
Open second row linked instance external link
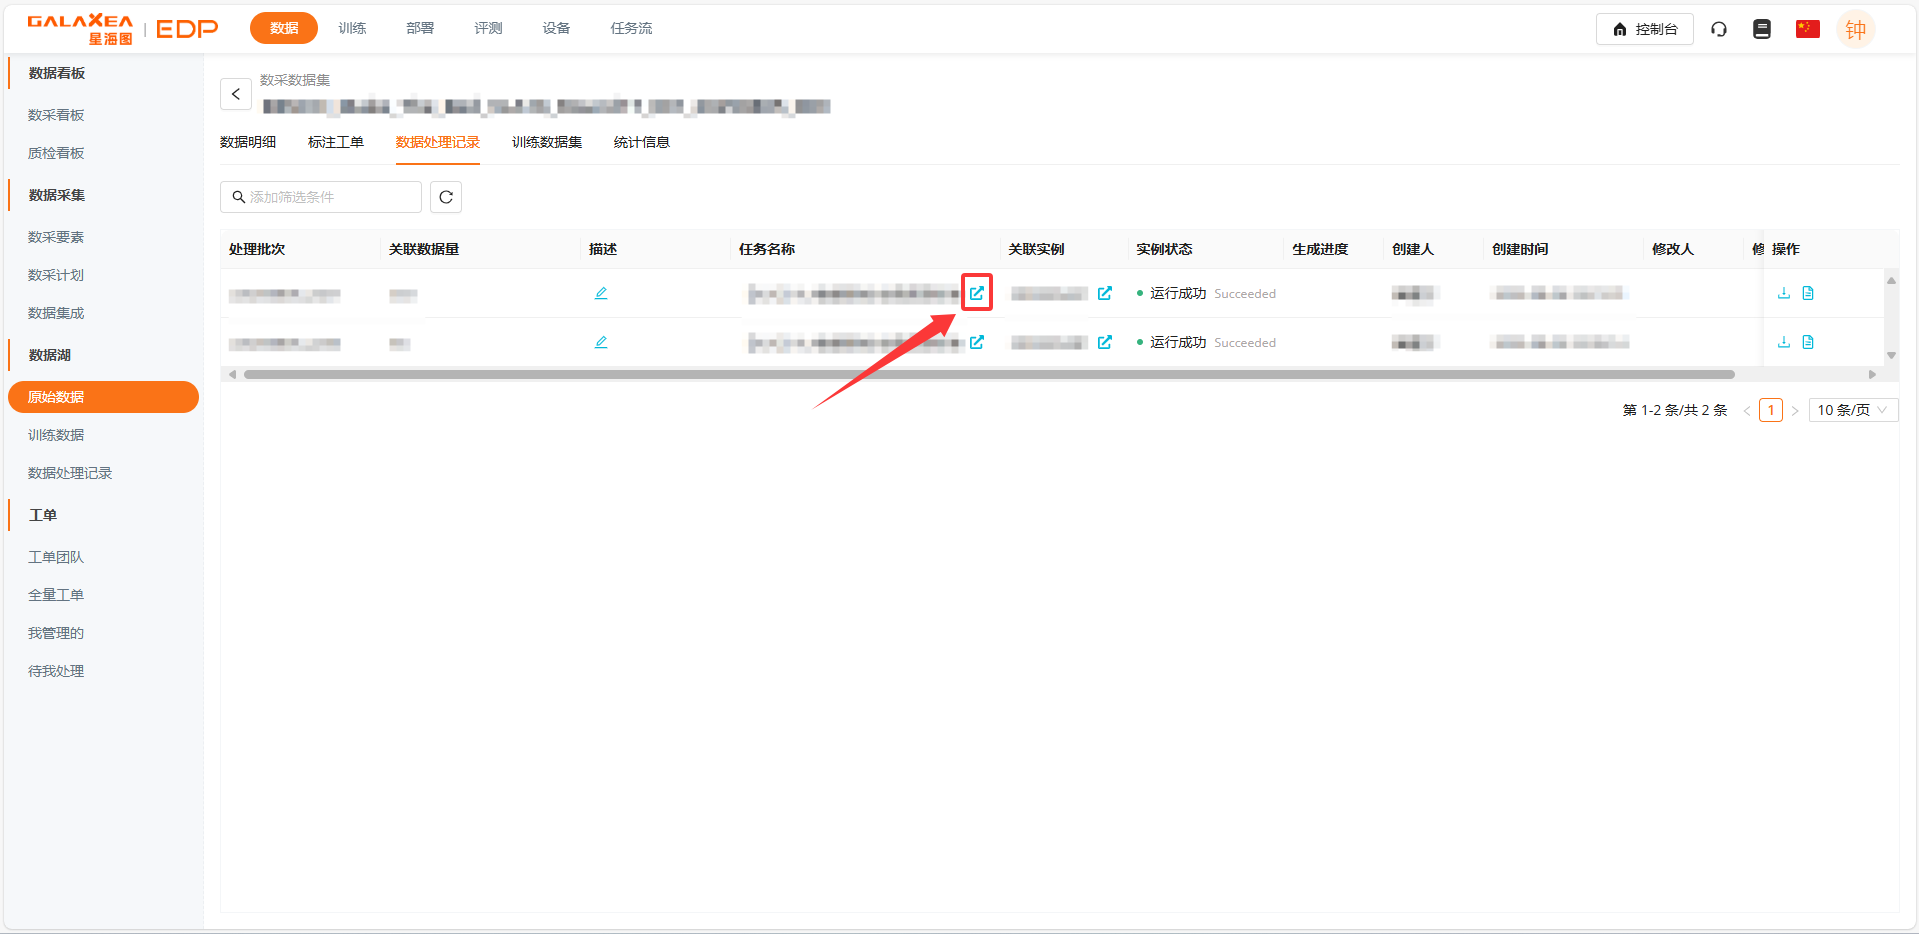coord(1104,342)
